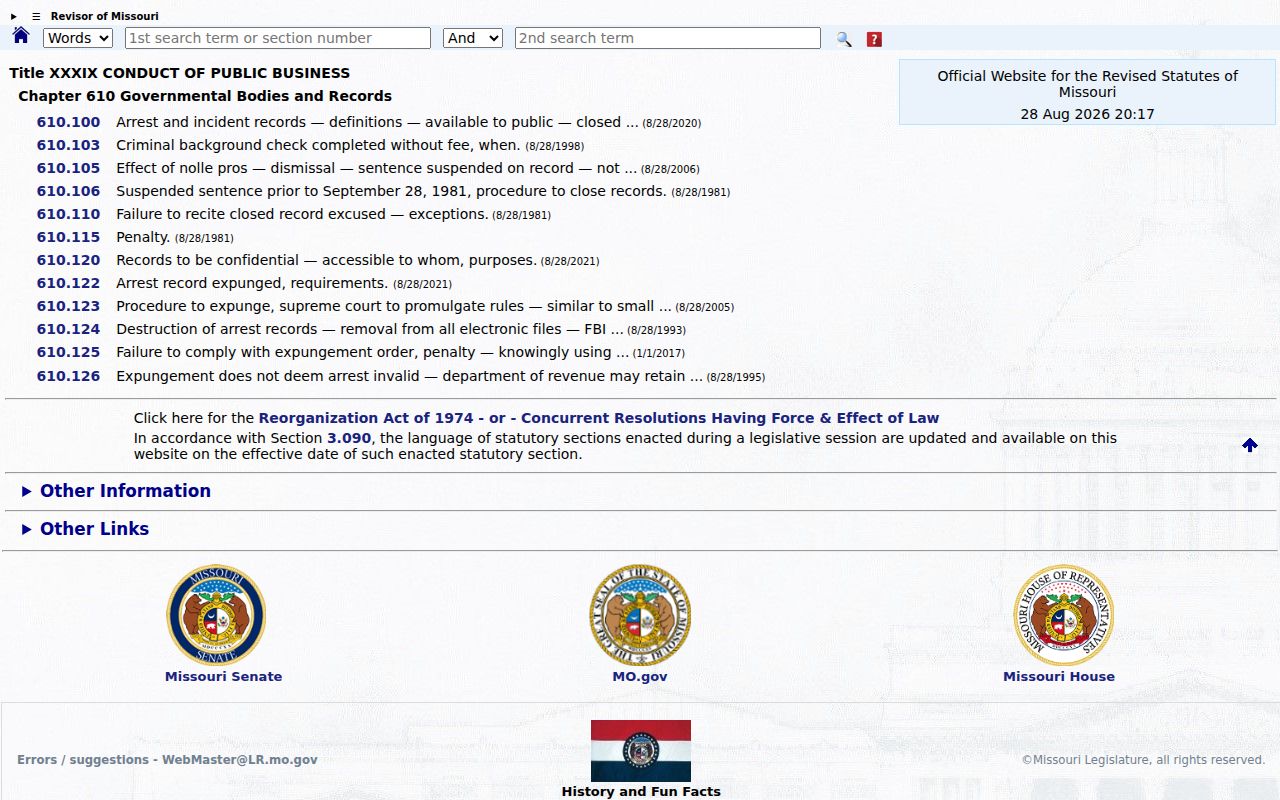Open section 610.105 link
This screenshot has height=800, width=1280.
tap(68, 168)
